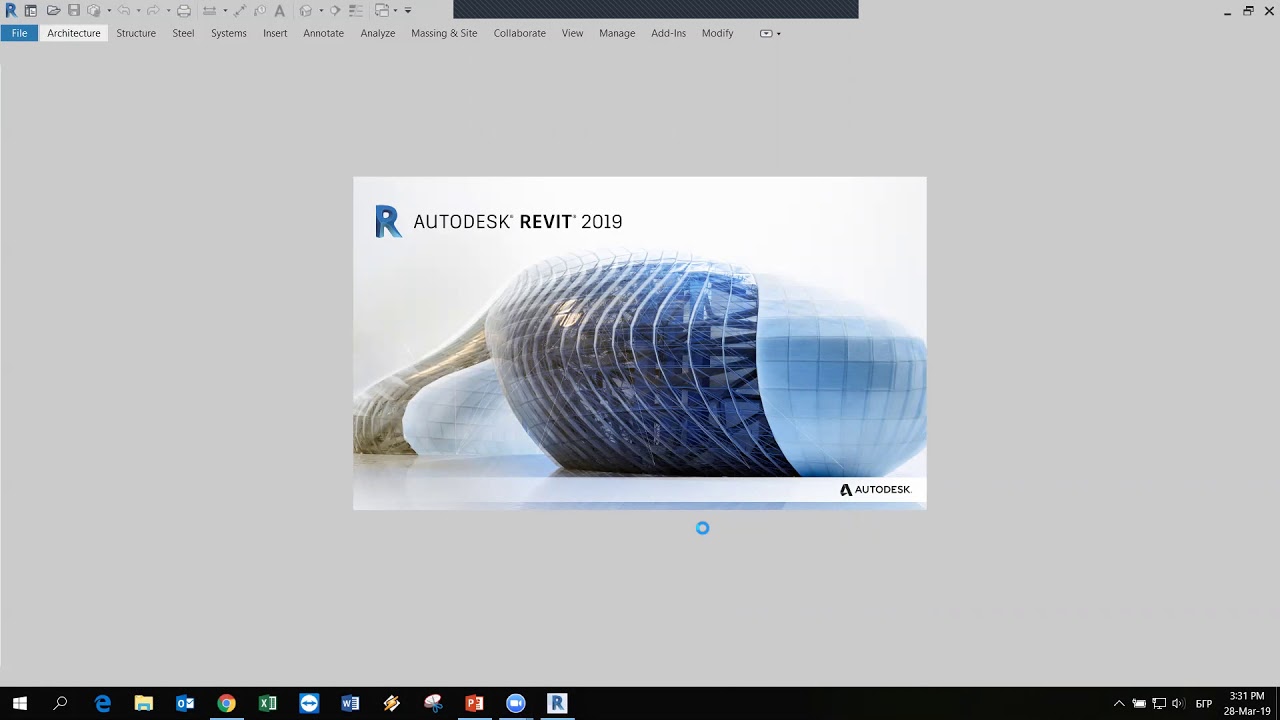1280x720 pixels.
Task: Open the Manage ribbon tab
Action: tap(617, 33)
